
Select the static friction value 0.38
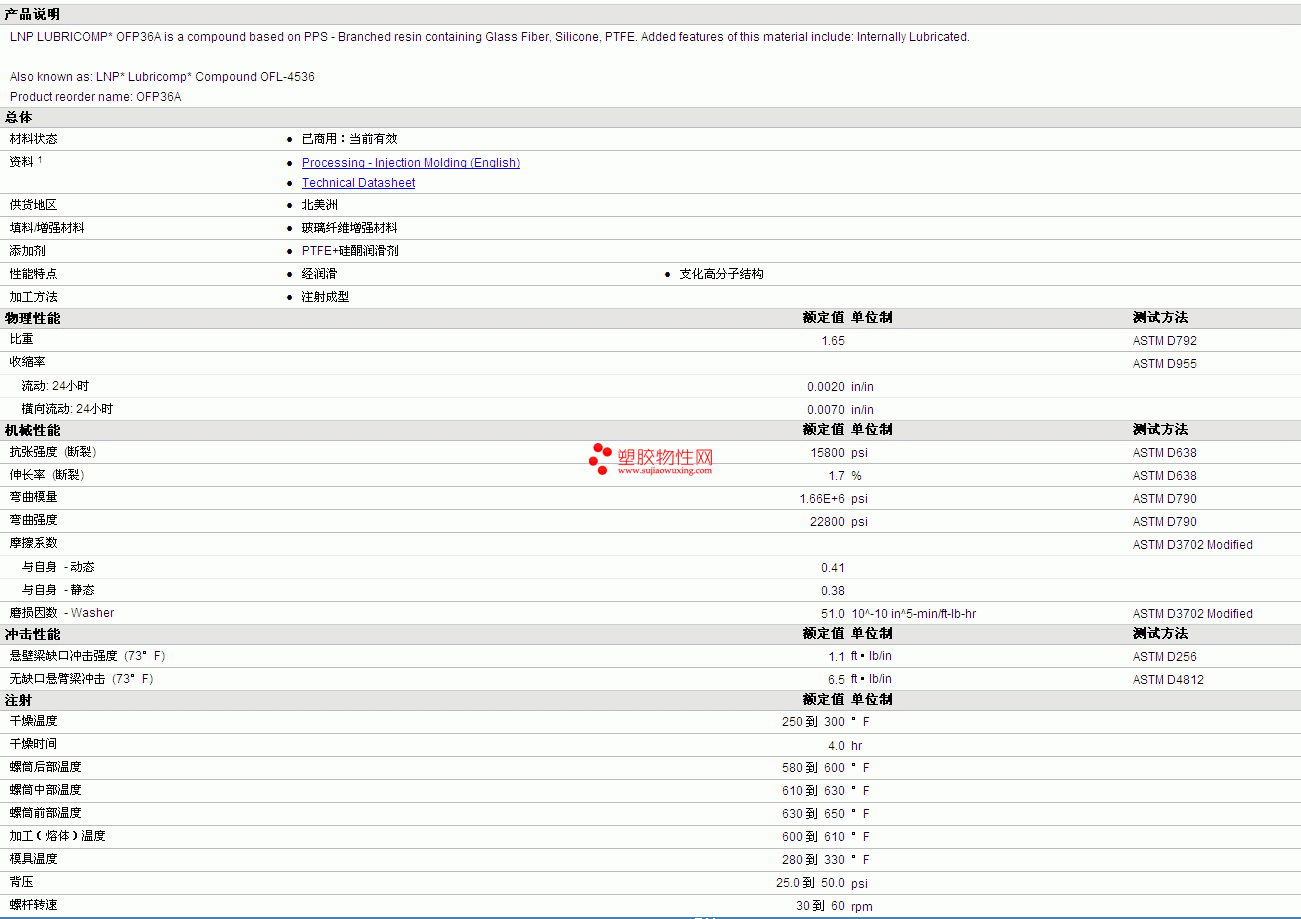click(x=833, y=591)
